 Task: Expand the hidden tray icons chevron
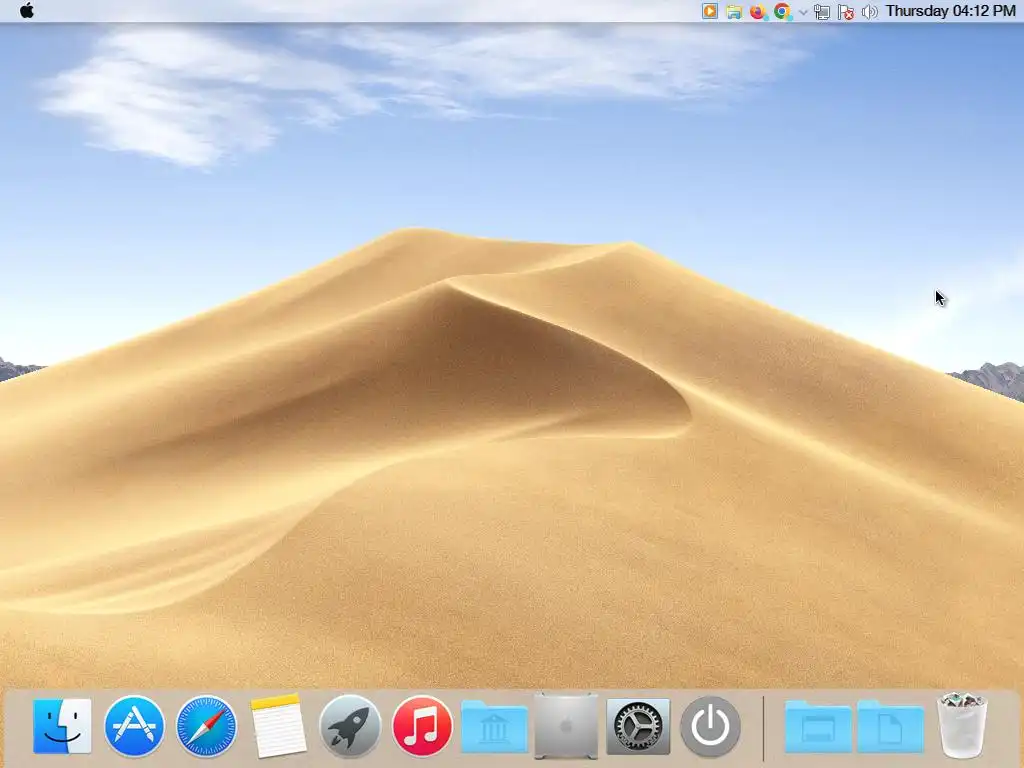point(803,12)
